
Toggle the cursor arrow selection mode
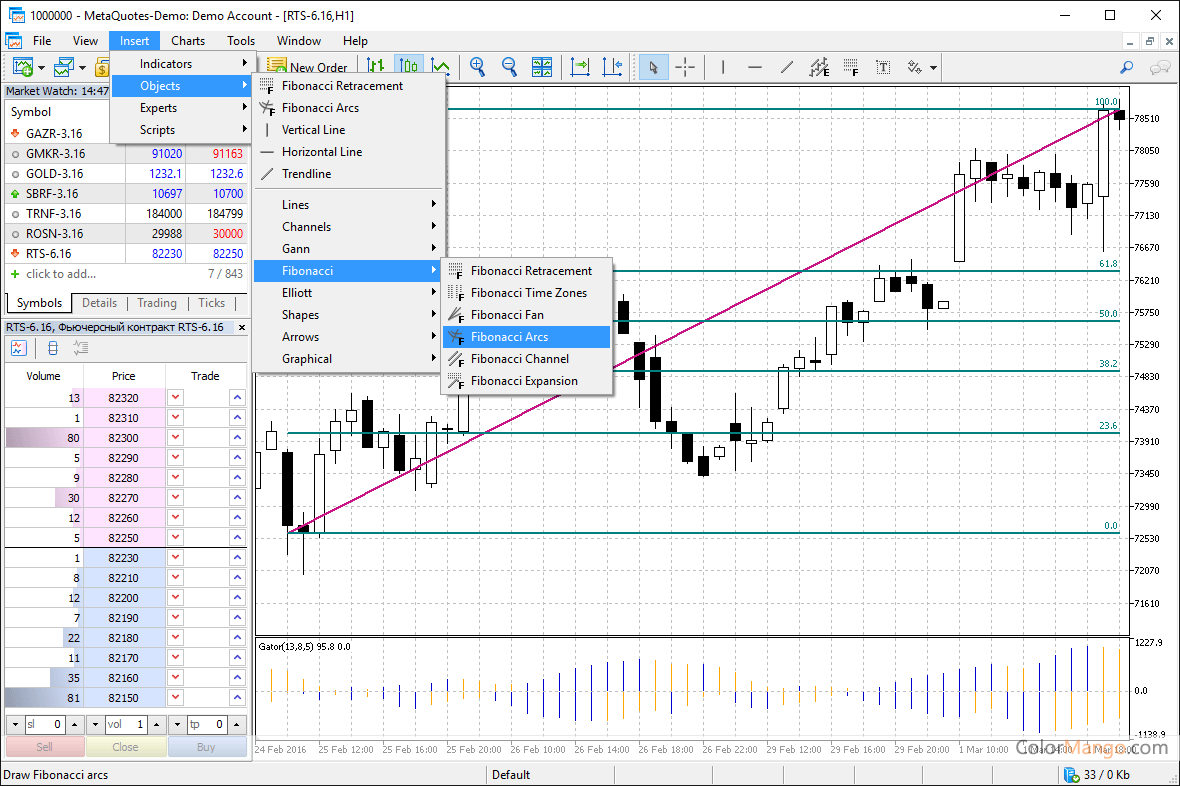click(x=653, y=67)
